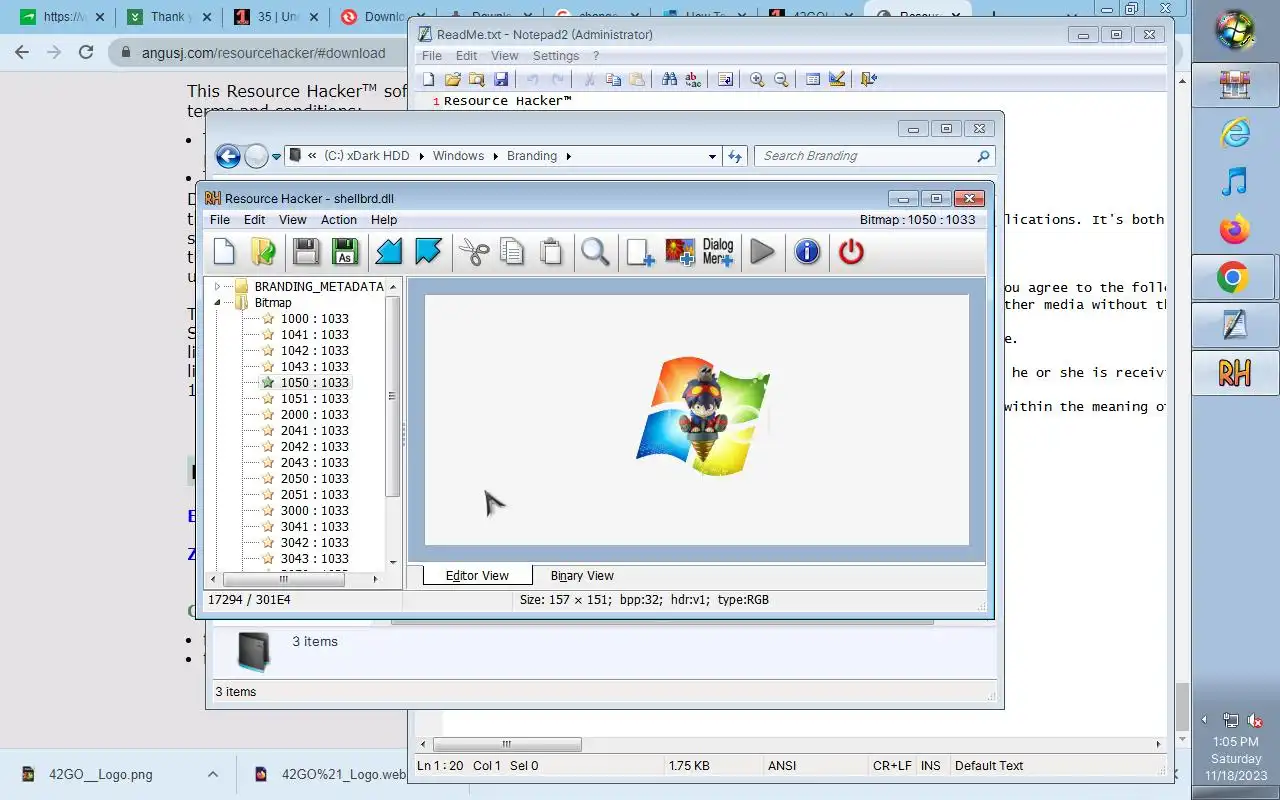Click scissors Cut icon in Resource Hacker
Screen dimensions: 1280x800
point(473,252)
